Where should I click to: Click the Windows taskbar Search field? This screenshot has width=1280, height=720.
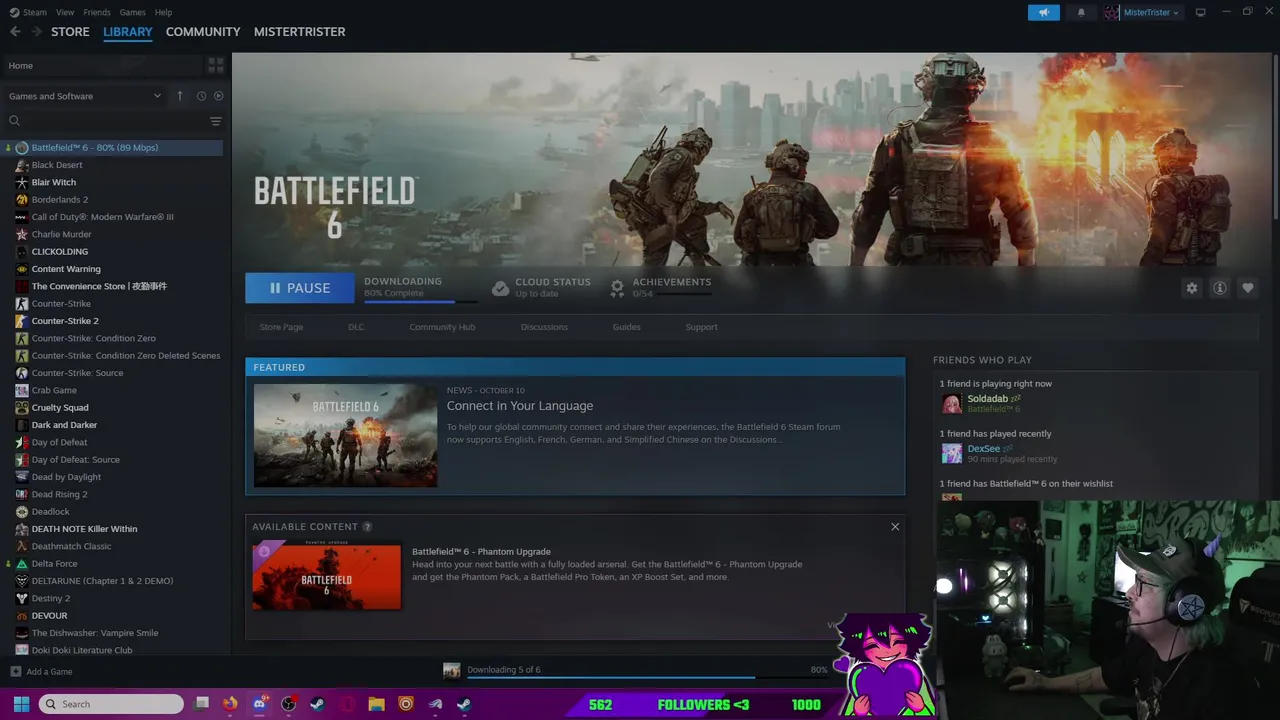point(111,704)
